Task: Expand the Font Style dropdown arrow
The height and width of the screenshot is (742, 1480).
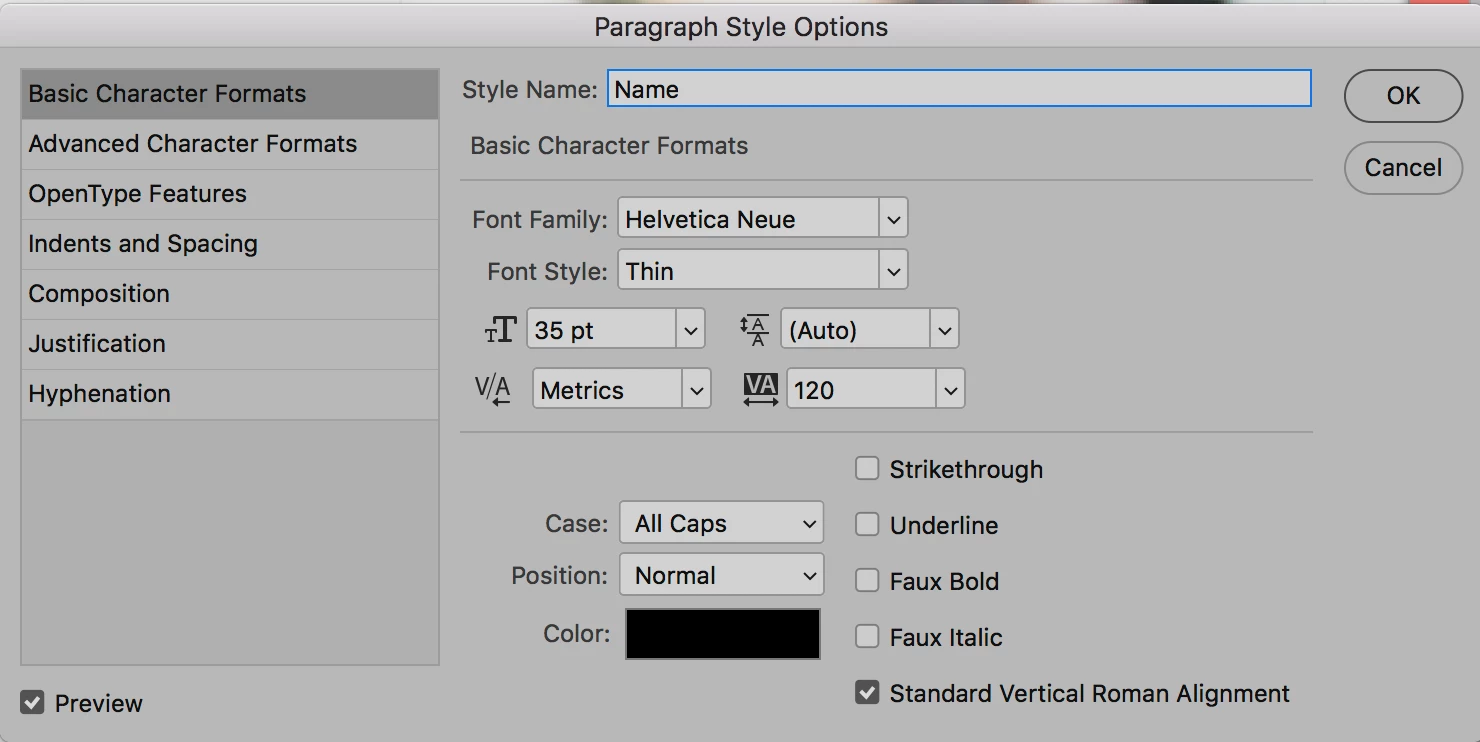Action: 892,271
